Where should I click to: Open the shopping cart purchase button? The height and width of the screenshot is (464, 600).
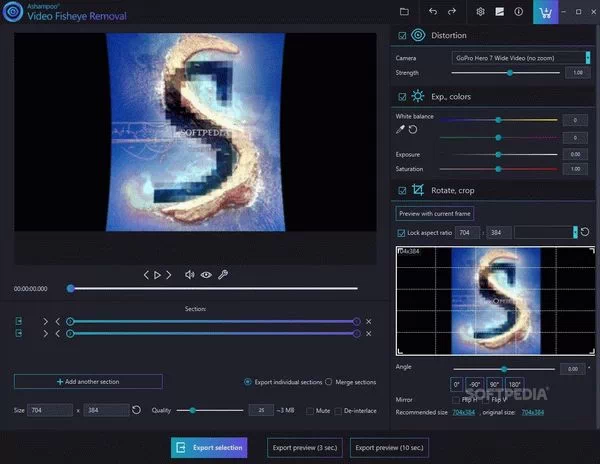point(545,13)
